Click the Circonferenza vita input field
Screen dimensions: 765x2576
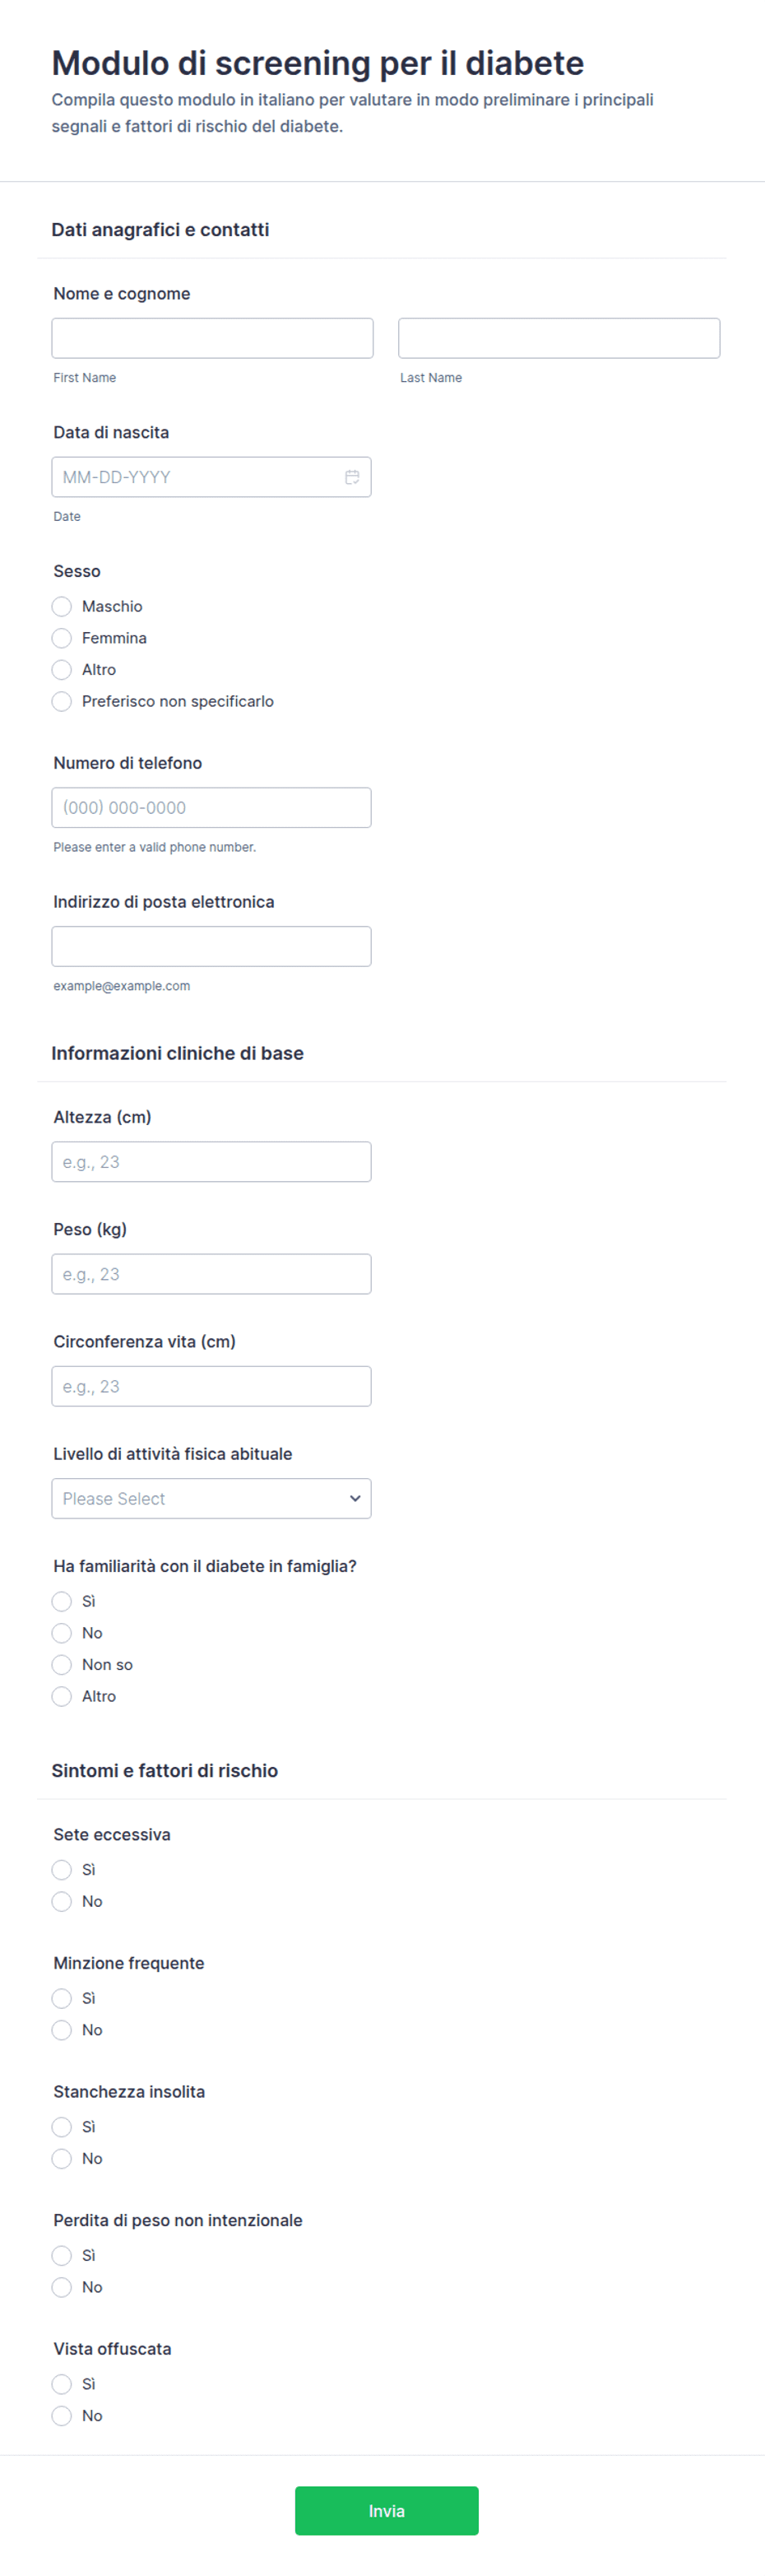point(211,1386)
